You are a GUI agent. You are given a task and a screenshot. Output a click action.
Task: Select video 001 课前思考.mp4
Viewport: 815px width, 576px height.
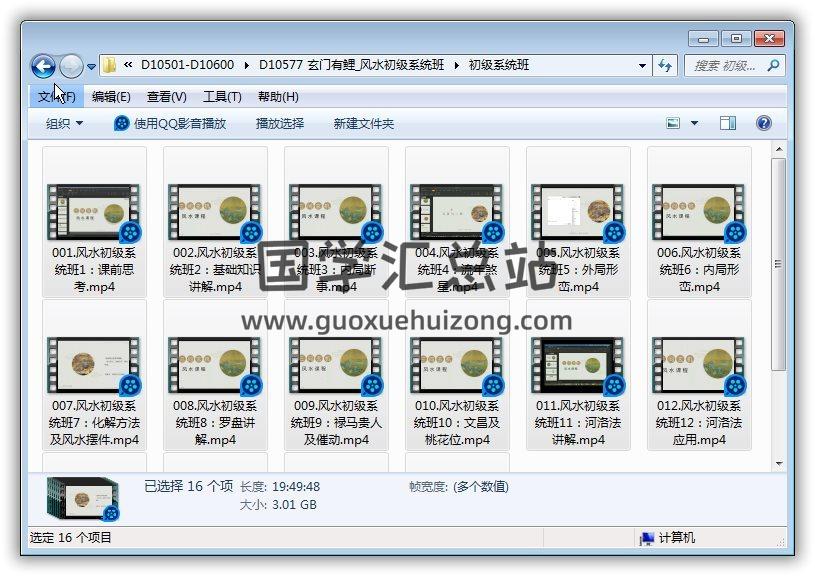coord(94,222)
